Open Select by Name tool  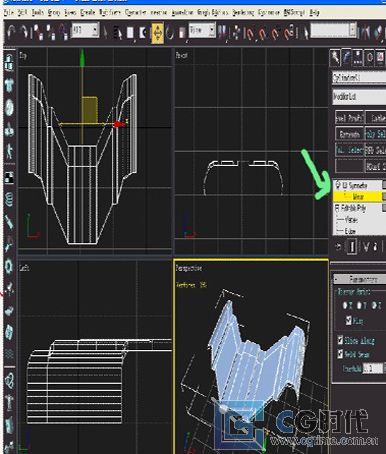(118, 33)
